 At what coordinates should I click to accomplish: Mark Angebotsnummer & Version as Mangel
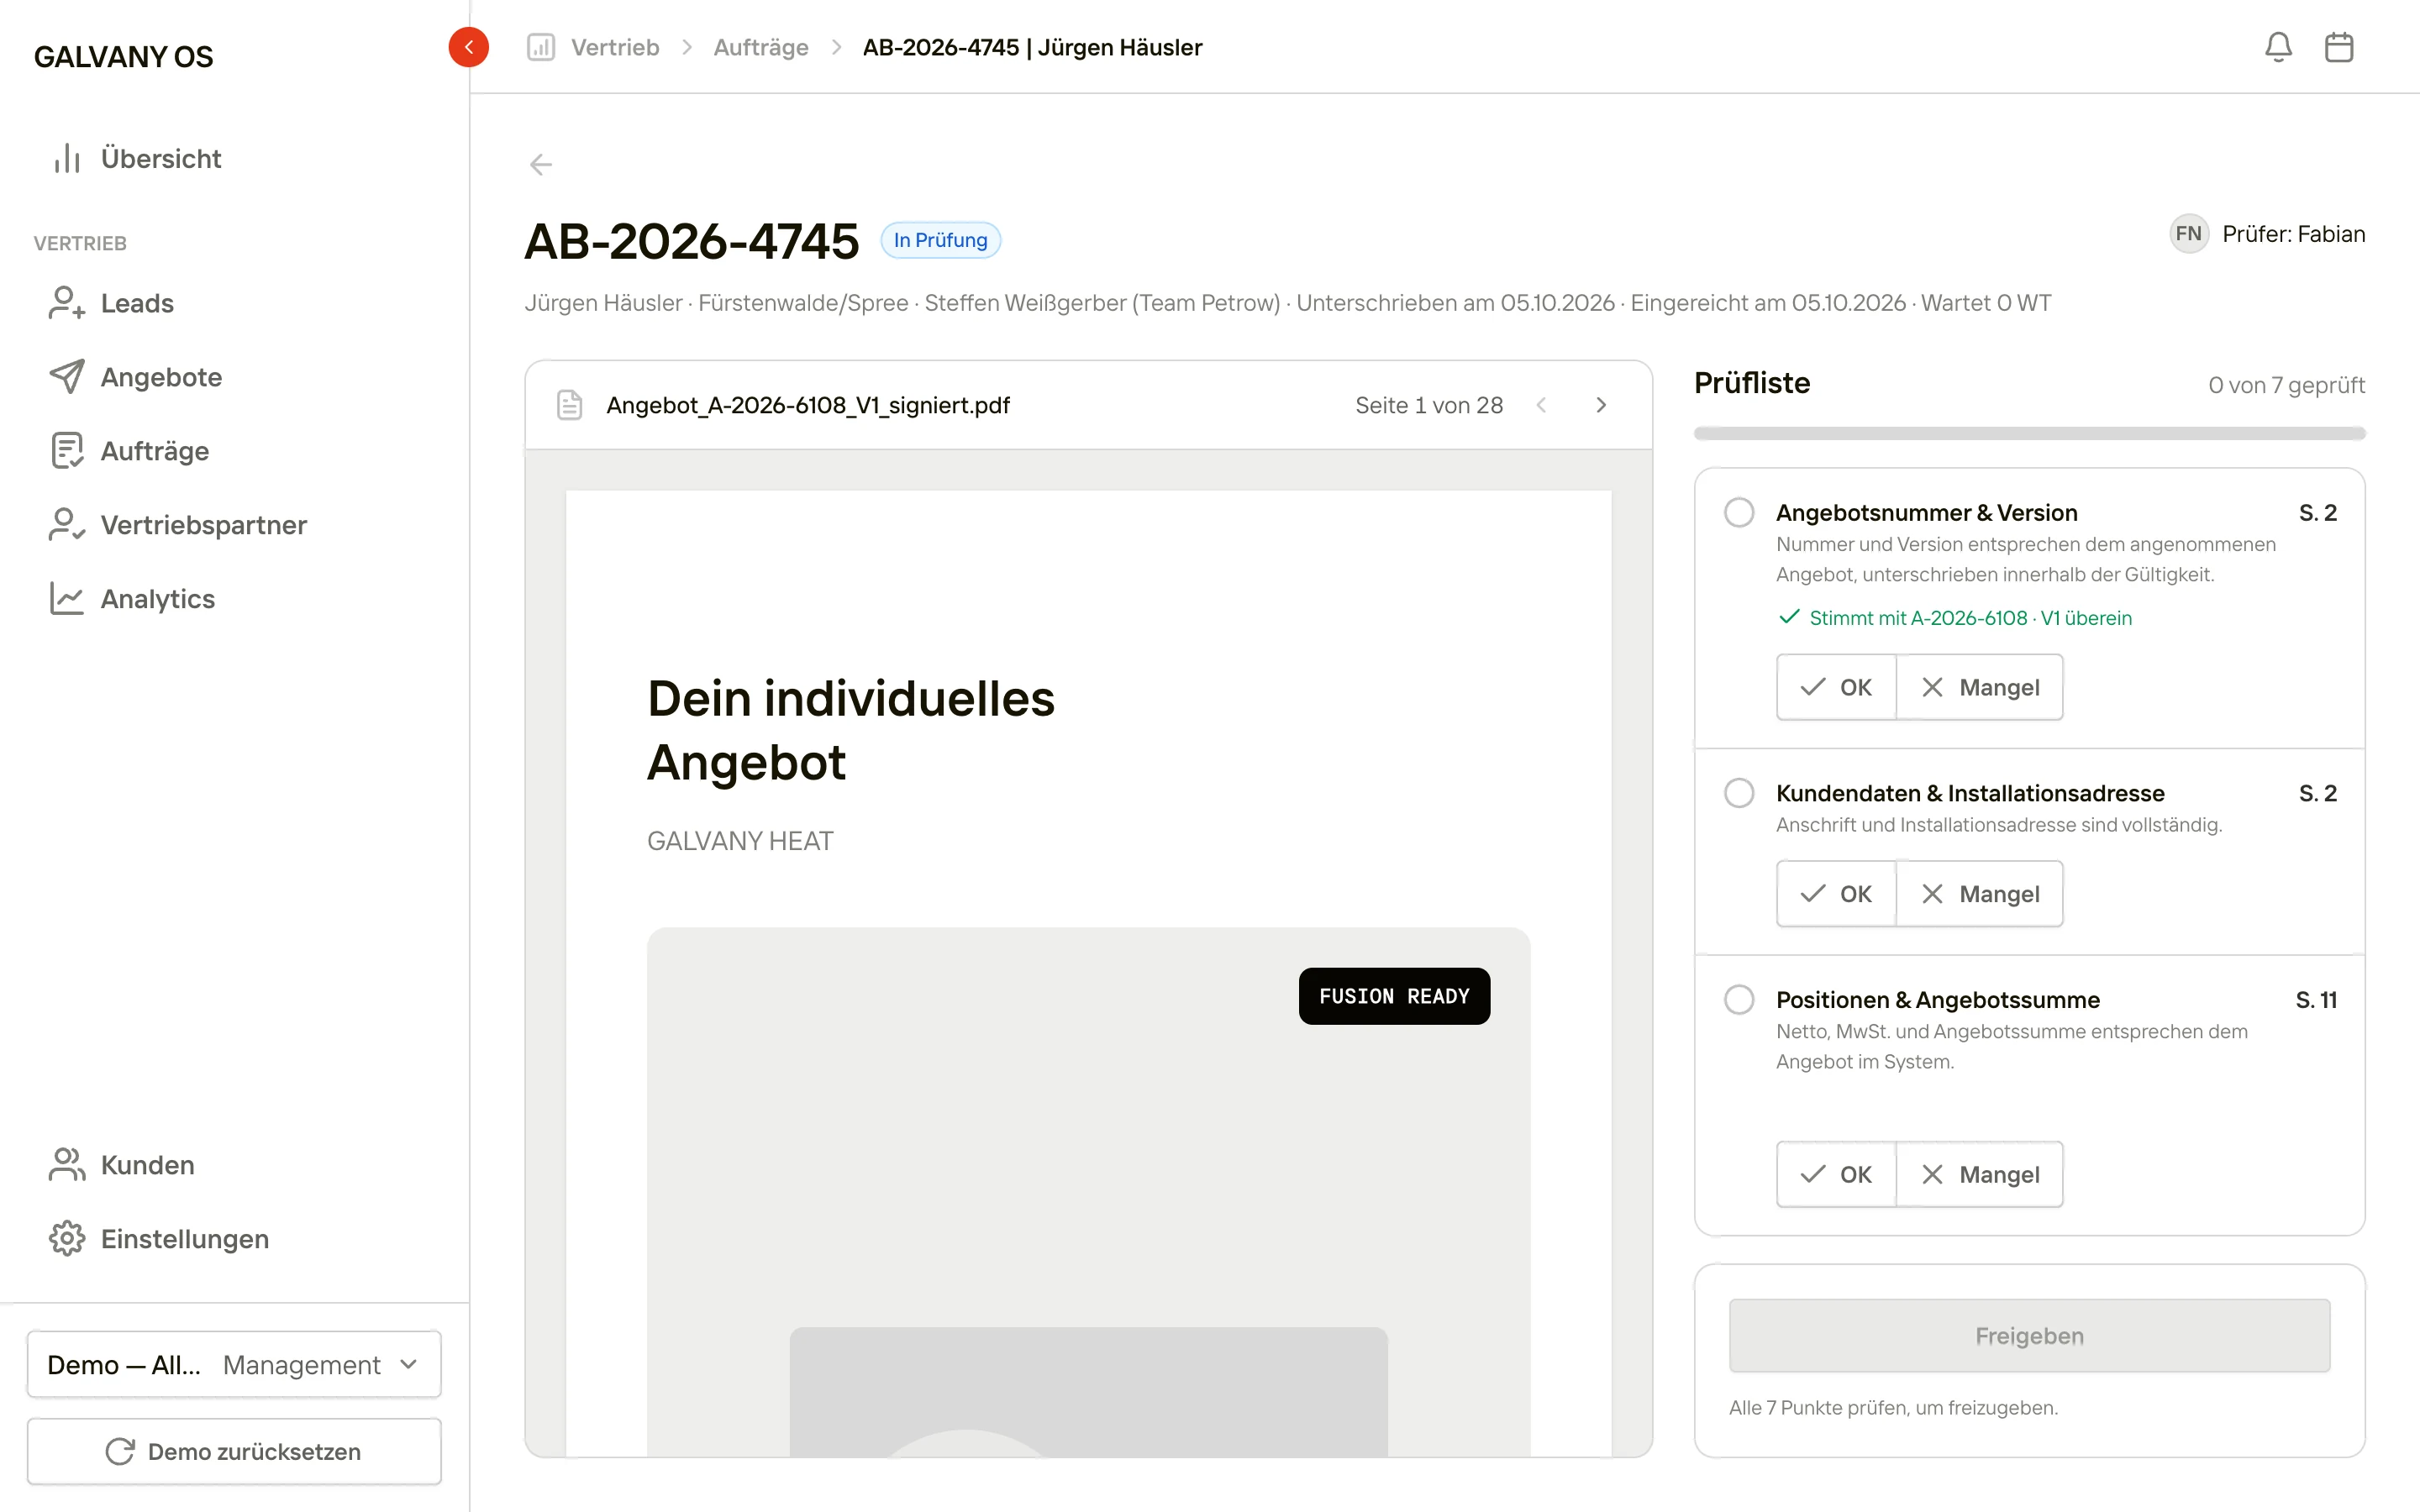[x=1980, y=687]
